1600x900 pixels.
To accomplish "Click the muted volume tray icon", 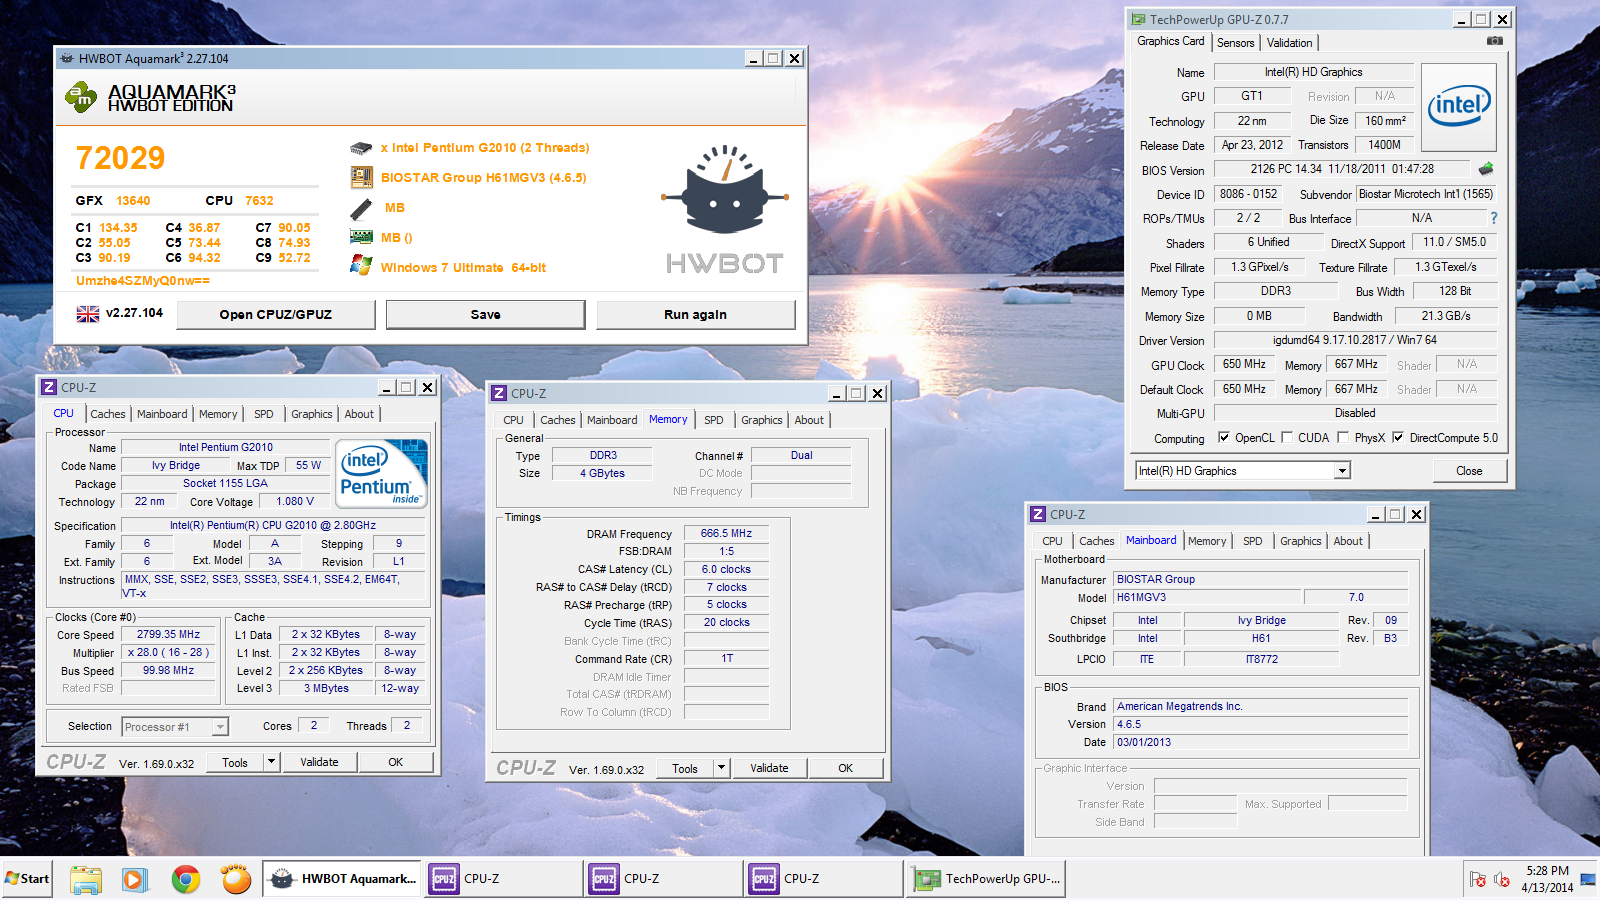I will (x=1502, y=880).
